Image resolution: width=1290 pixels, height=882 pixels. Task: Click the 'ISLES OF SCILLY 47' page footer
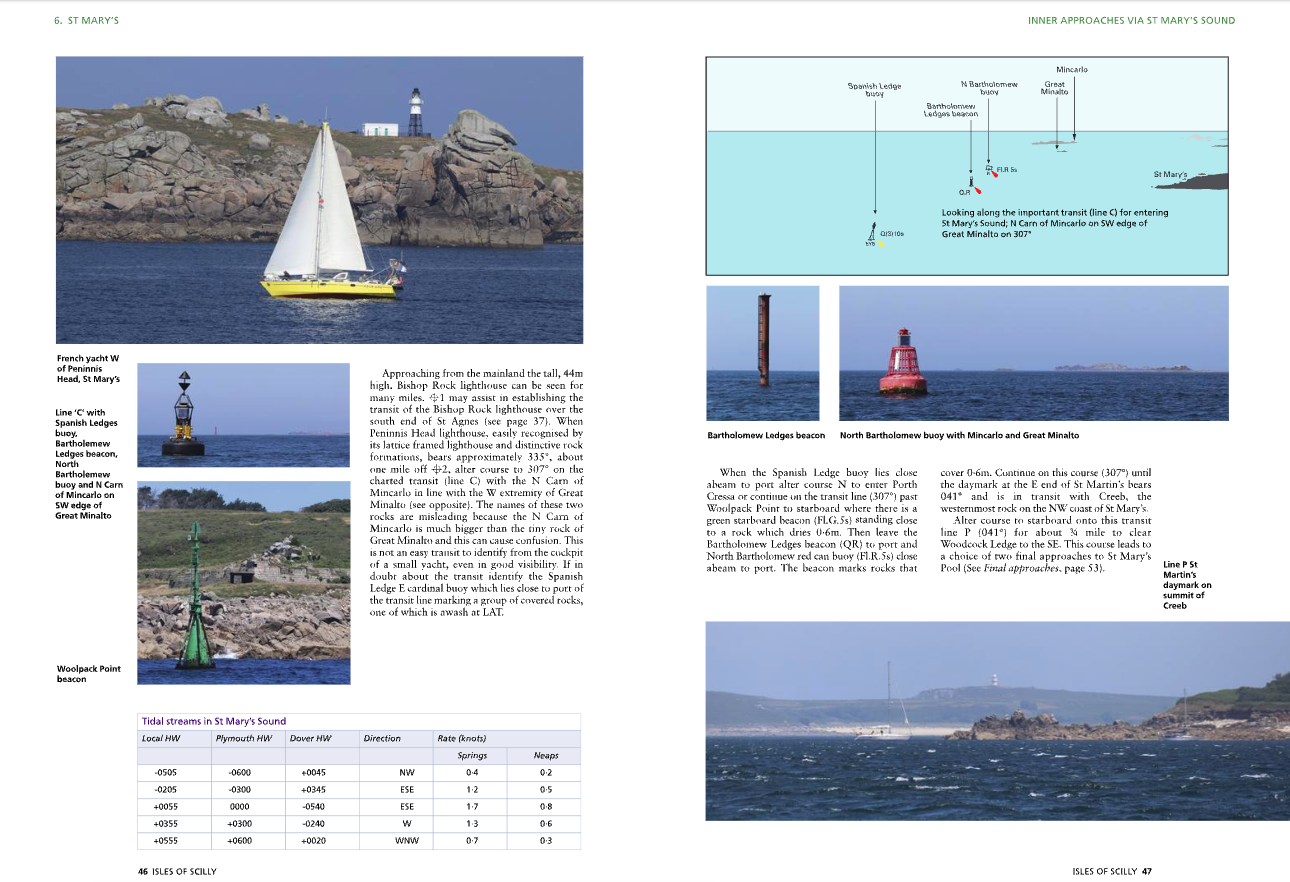[x=1111, y=871]
